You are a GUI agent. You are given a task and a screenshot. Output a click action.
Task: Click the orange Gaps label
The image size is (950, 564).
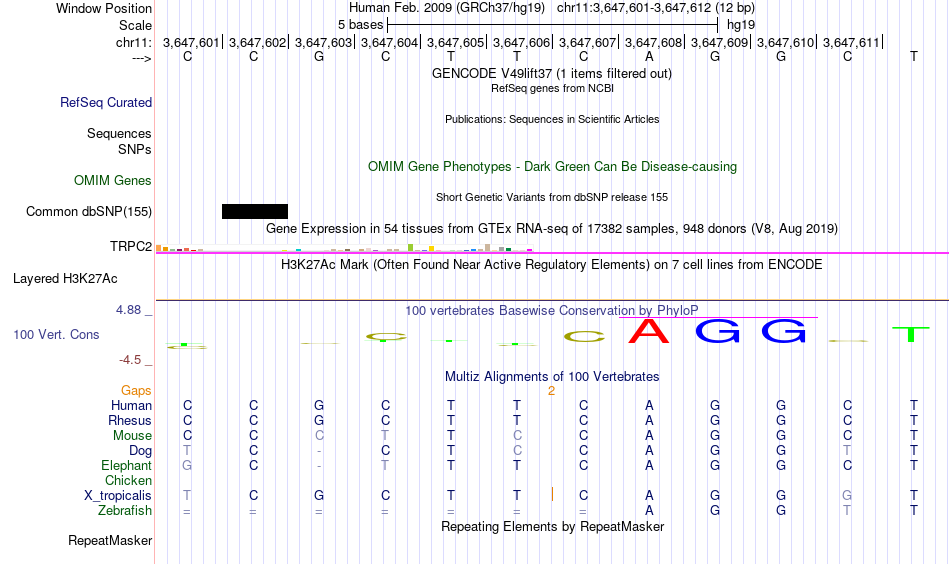tap(136, 391)
